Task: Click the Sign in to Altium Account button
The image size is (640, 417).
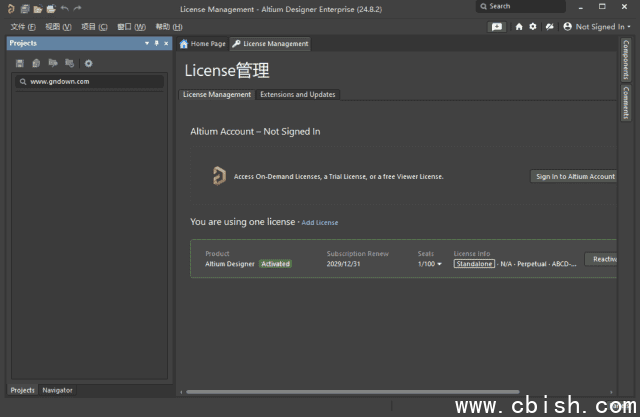Action: (x=575, y=177)
